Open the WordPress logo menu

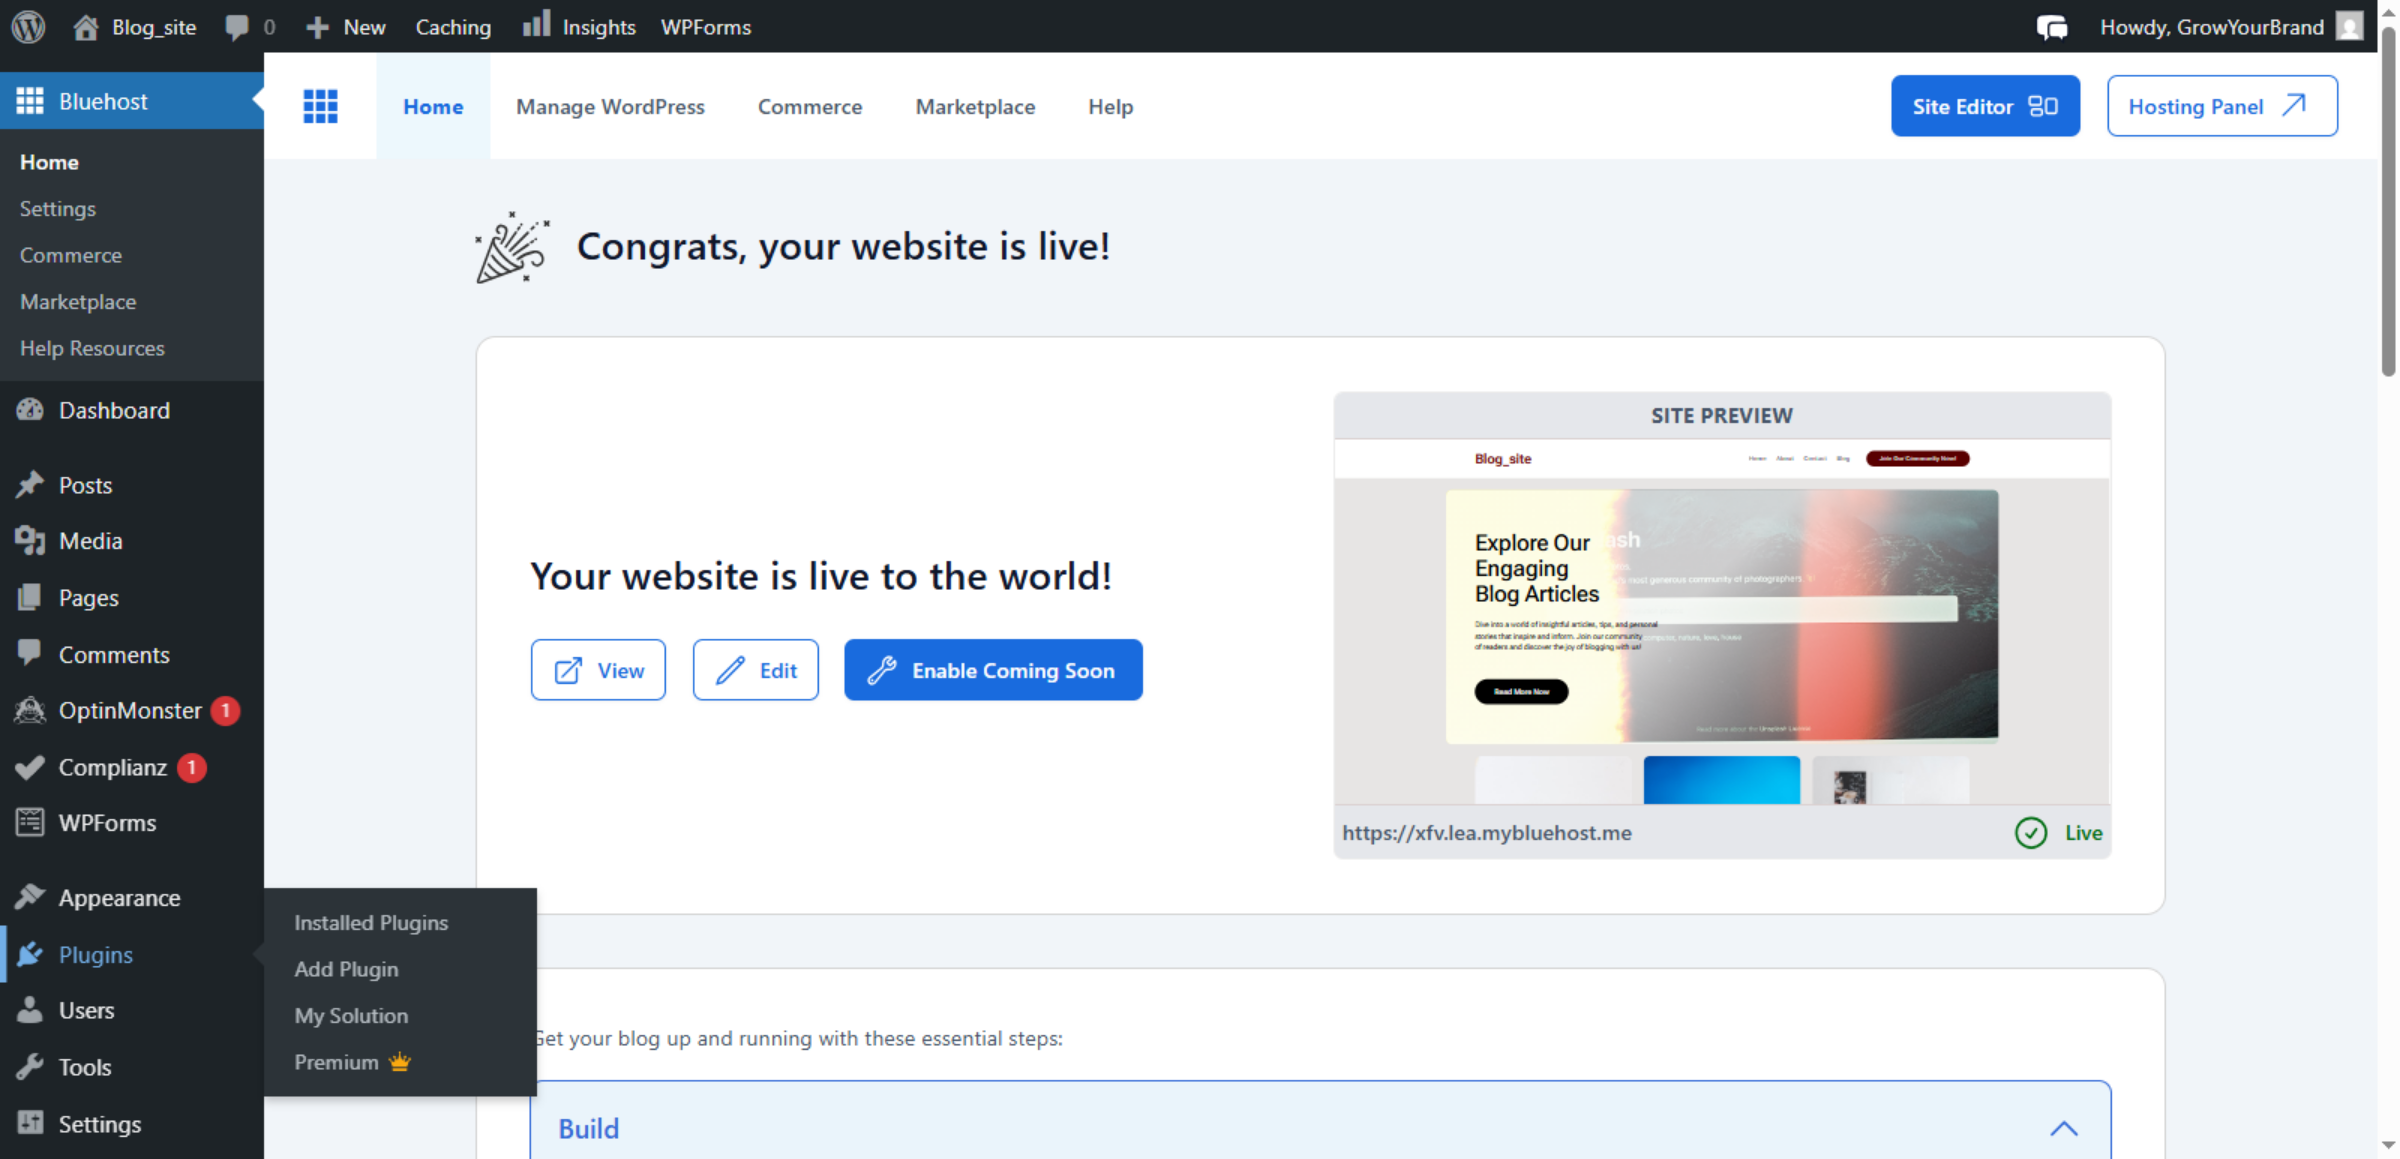tap(27, 26)
